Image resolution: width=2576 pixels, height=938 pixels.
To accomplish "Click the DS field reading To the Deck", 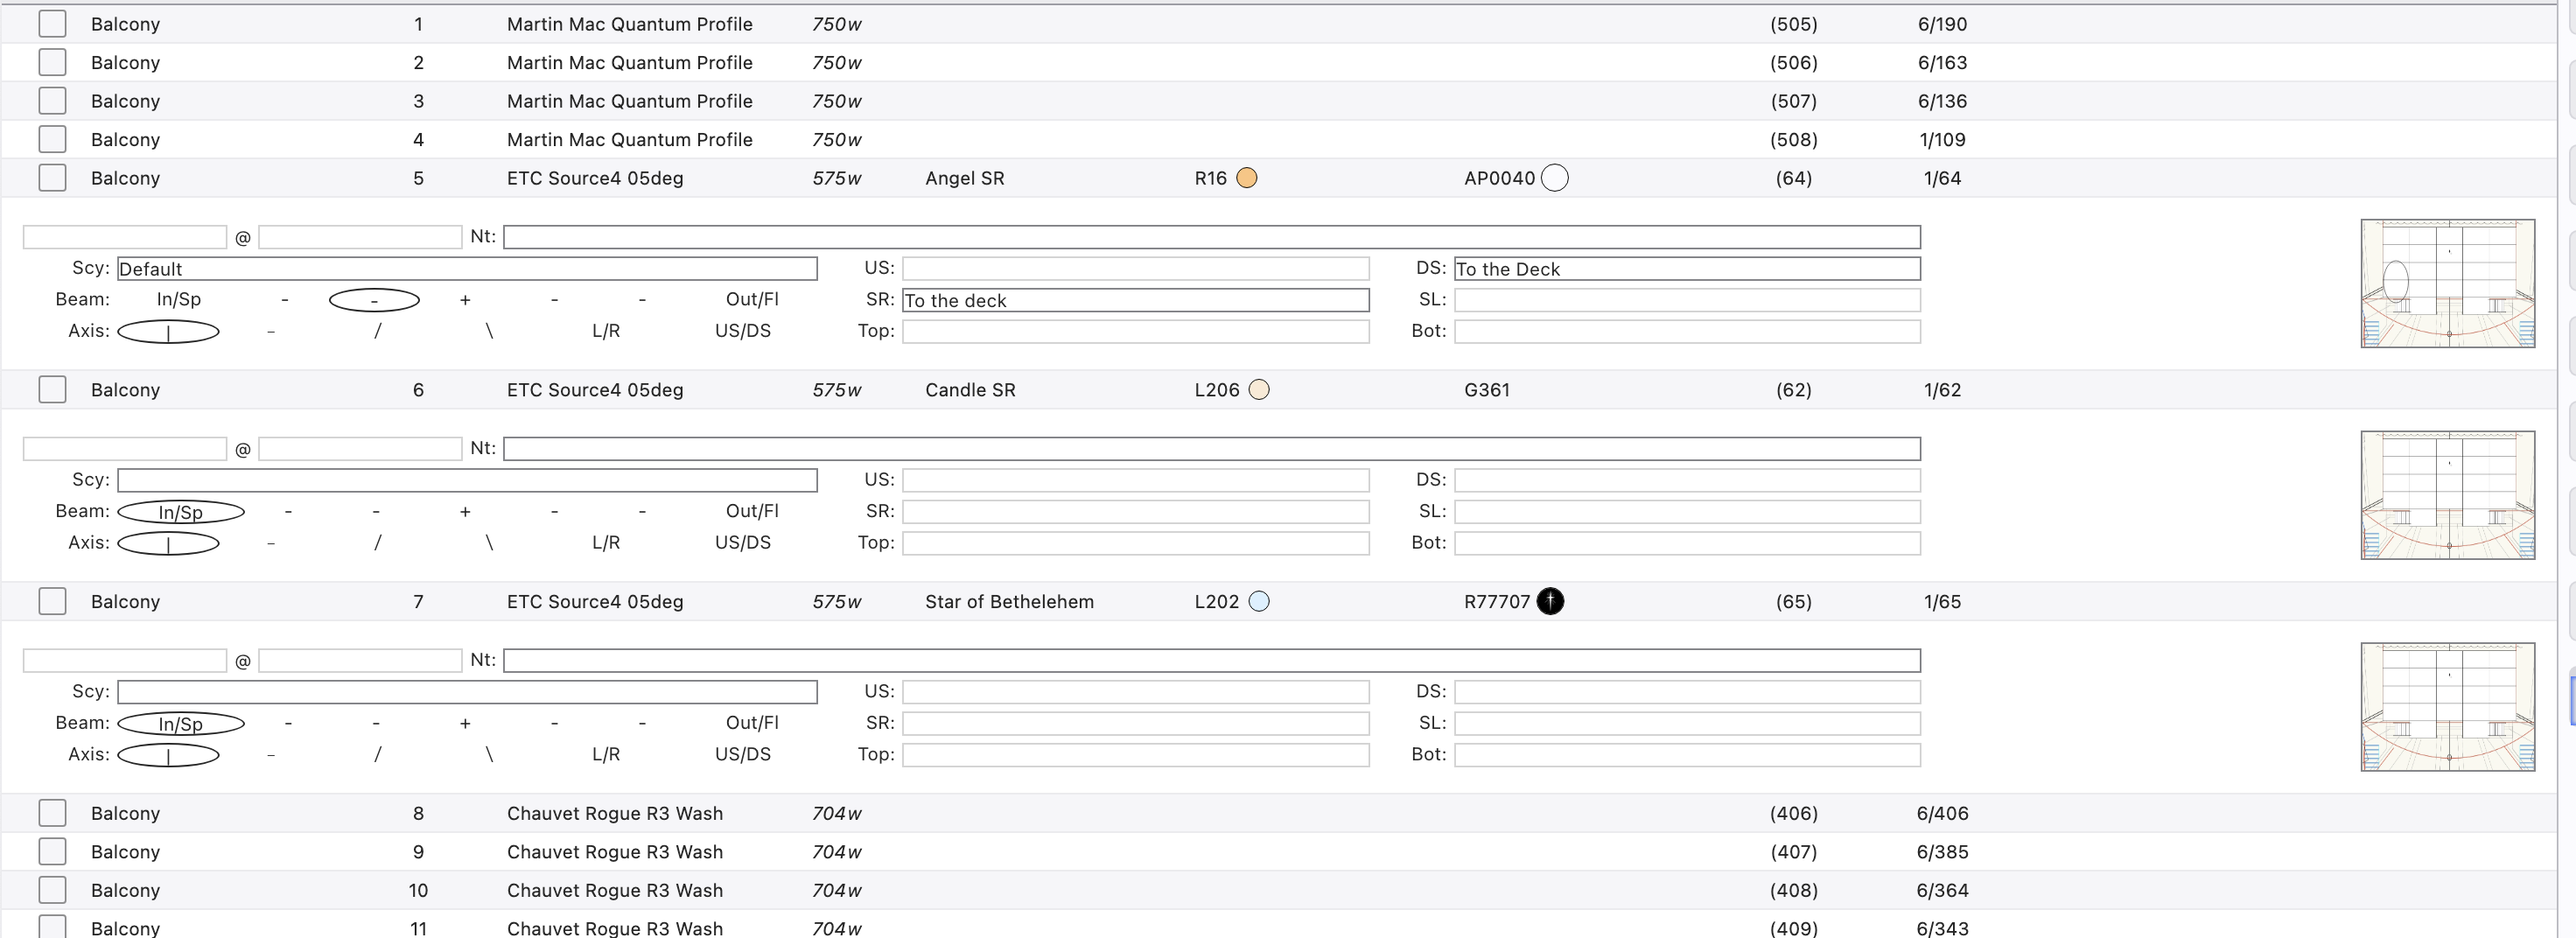I will 1686,269.
